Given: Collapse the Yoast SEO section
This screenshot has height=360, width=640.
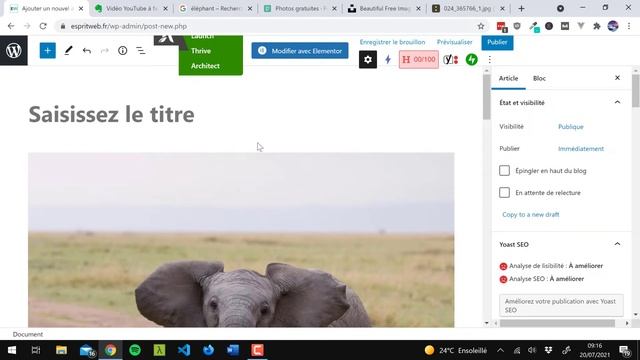Looking at the screenshot, I should [617, 244].
